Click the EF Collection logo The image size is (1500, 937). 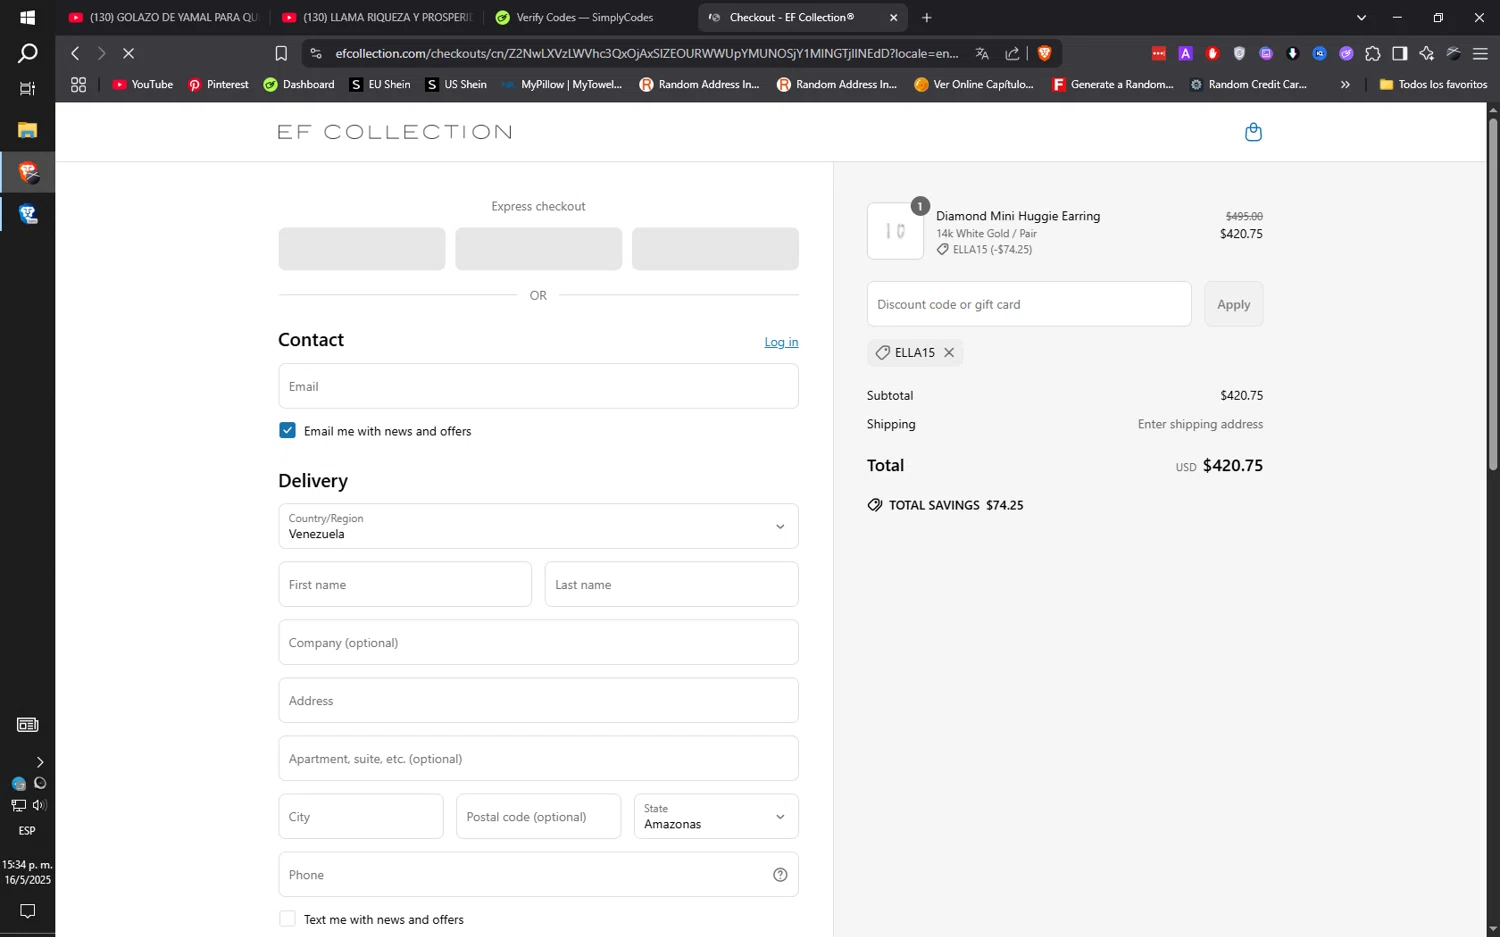pyautogui.click(x=394, y=132)
